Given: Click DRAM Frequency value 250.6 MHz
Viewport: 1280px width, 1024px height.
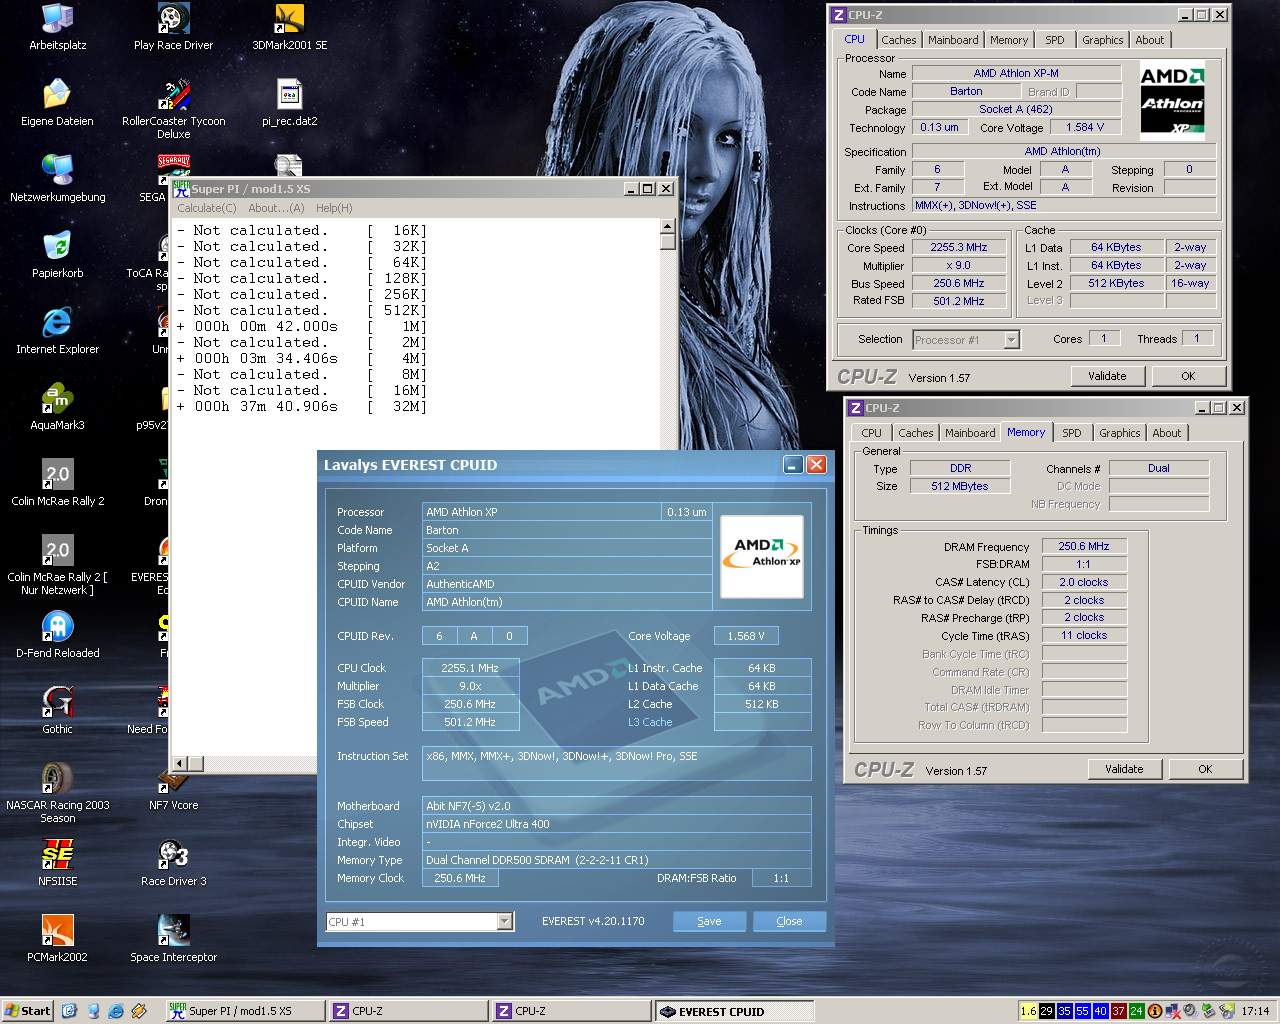Looking at the screenshot, I should [1084, 546].
